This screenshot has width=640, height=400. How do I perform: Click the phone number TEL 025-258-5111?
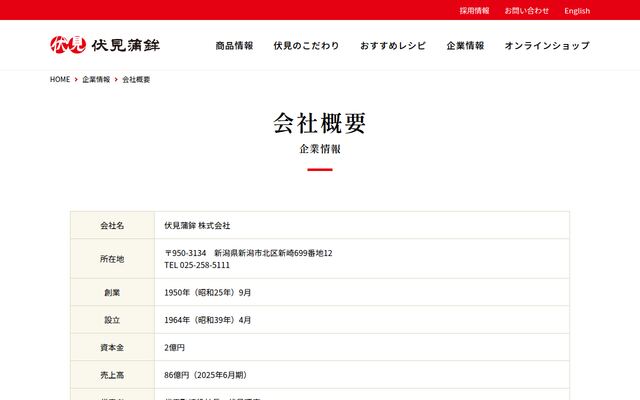(197, 265)
